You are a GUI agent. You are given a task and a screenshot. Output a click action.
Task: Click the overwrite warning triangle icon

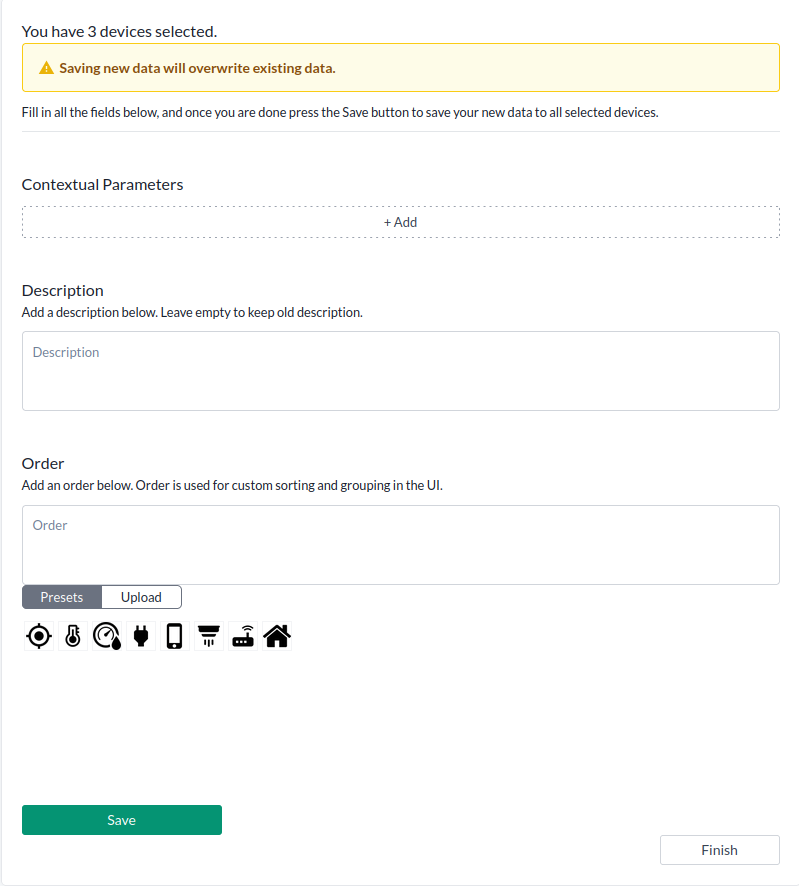coord(46,69)
